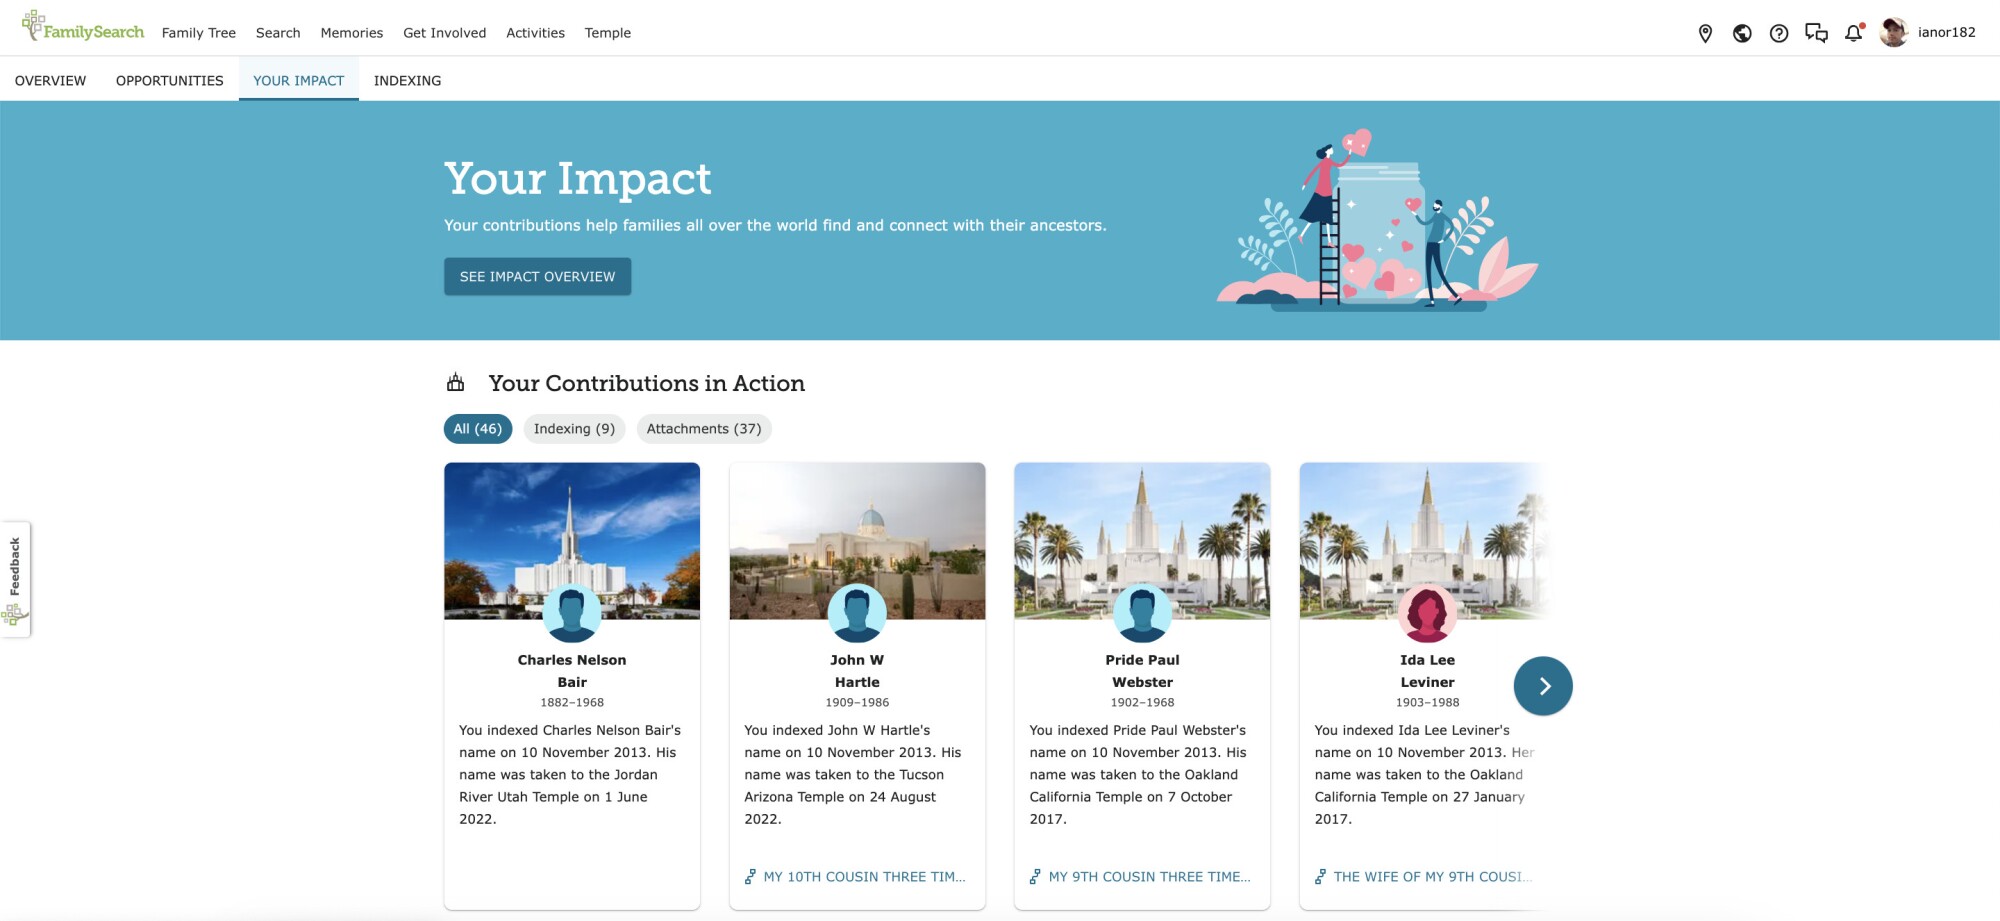Select the Indexing (9) filter pill
2000x921 pixels.
click(574, 428)
